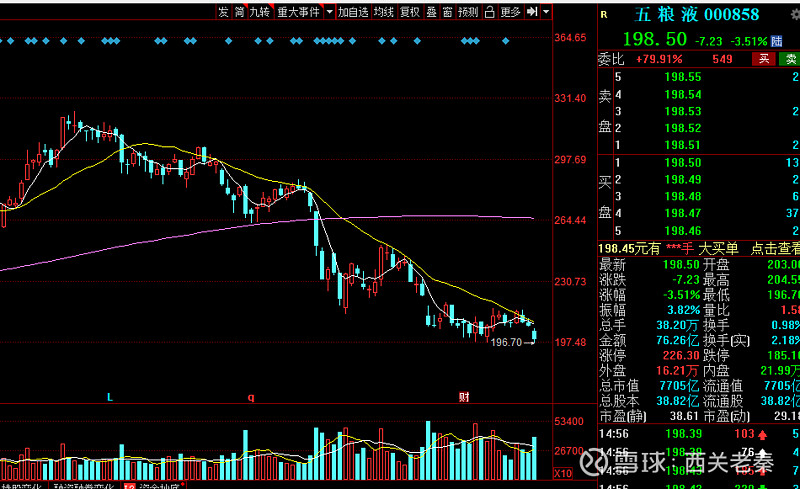
Task: Click the 264.44 price axis label
Action: coord(570,221)
